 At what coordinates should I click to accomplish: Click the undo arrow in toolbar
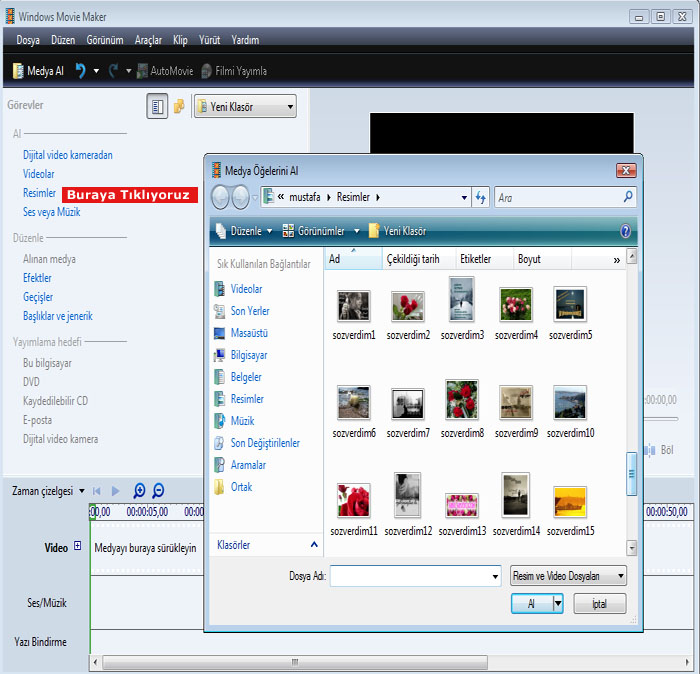tap(80, 71)
